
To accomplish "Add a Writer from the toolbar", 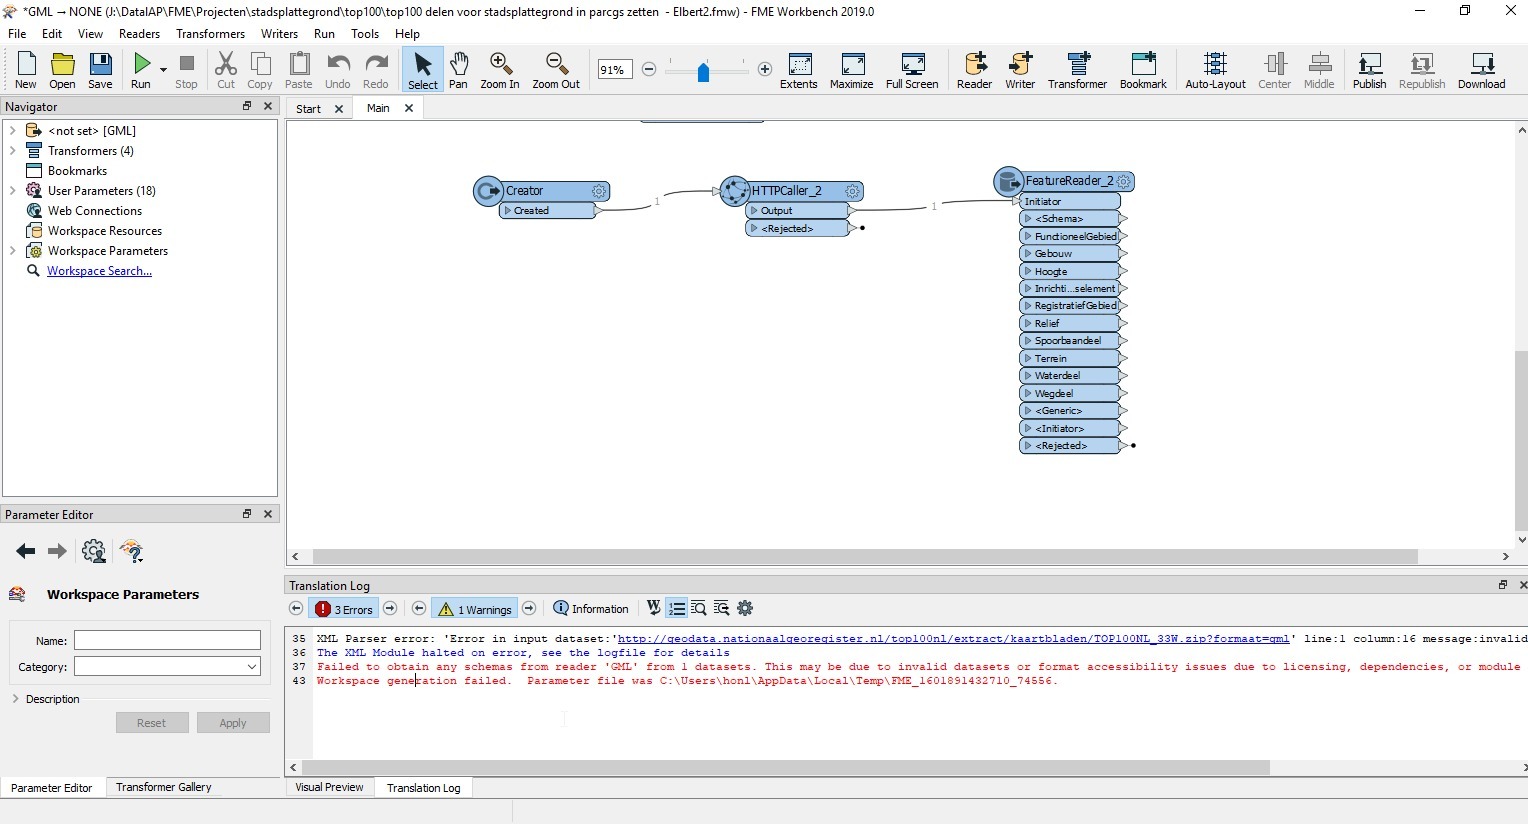I will pyautogui.click(x=1020, y=70).
